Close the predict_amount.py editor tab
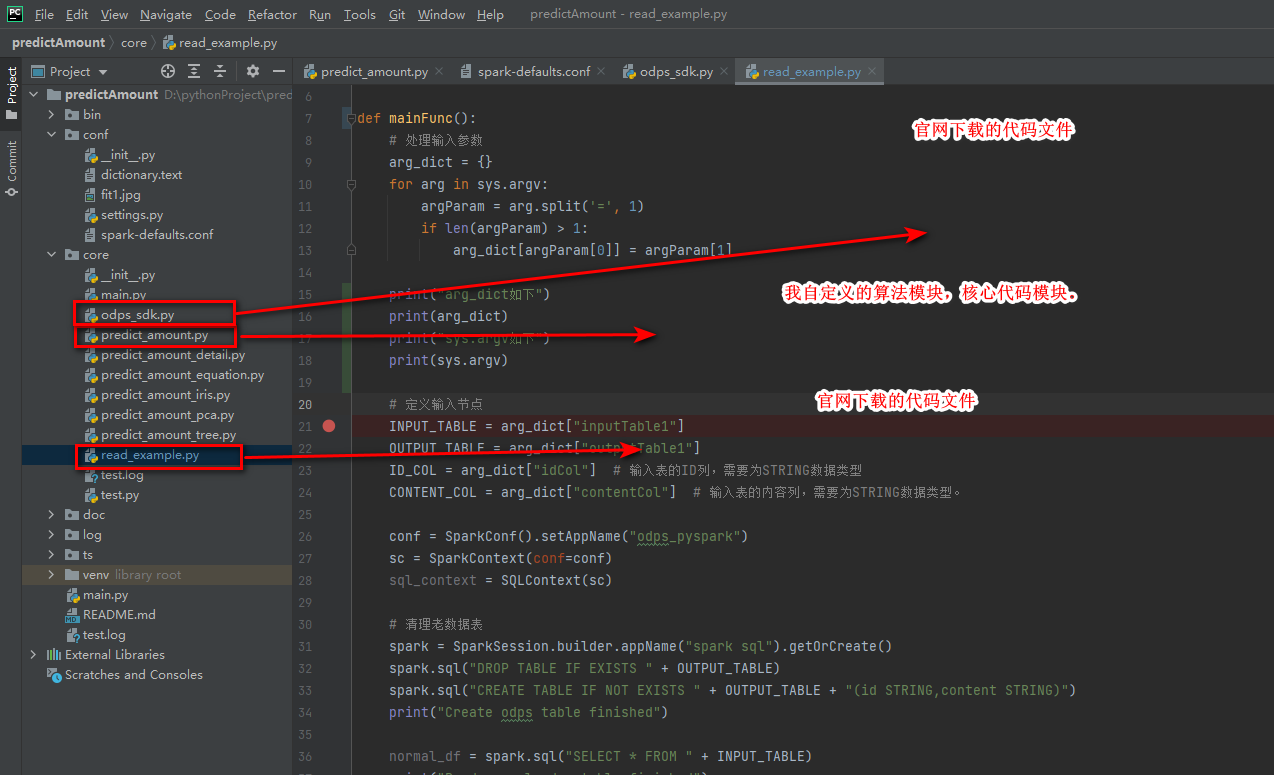1274x775 pixels. click(440, 72)
